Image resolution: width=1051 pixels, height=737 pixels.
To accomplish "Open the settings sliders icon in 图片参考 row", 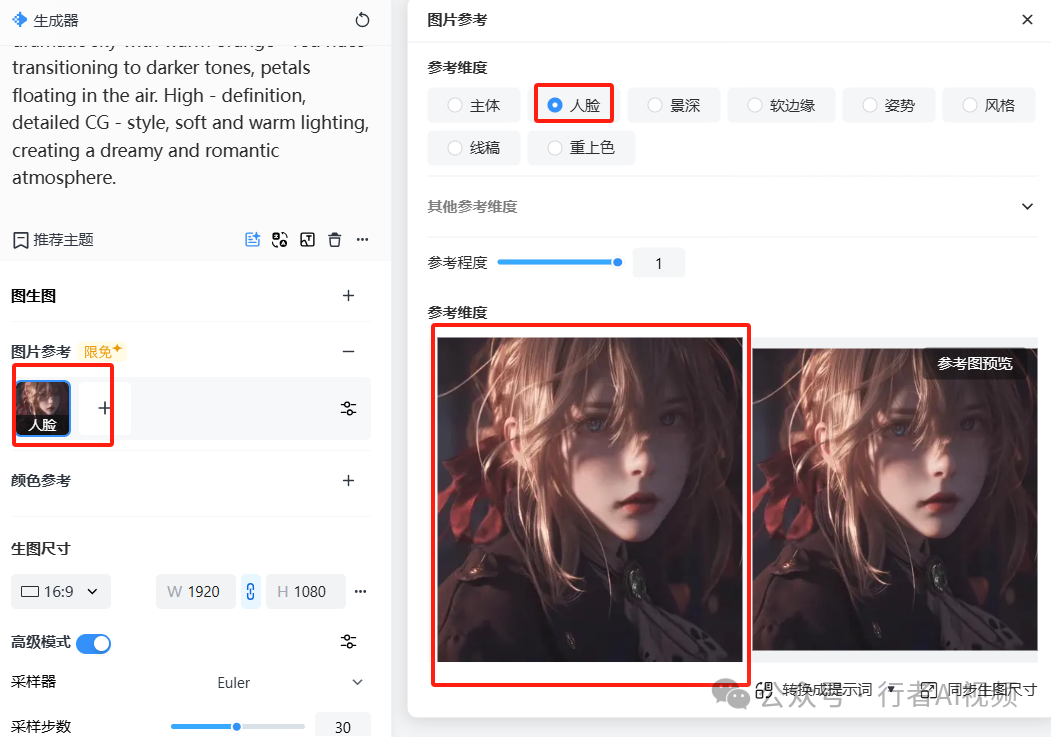I will click(x=349, y=408).
